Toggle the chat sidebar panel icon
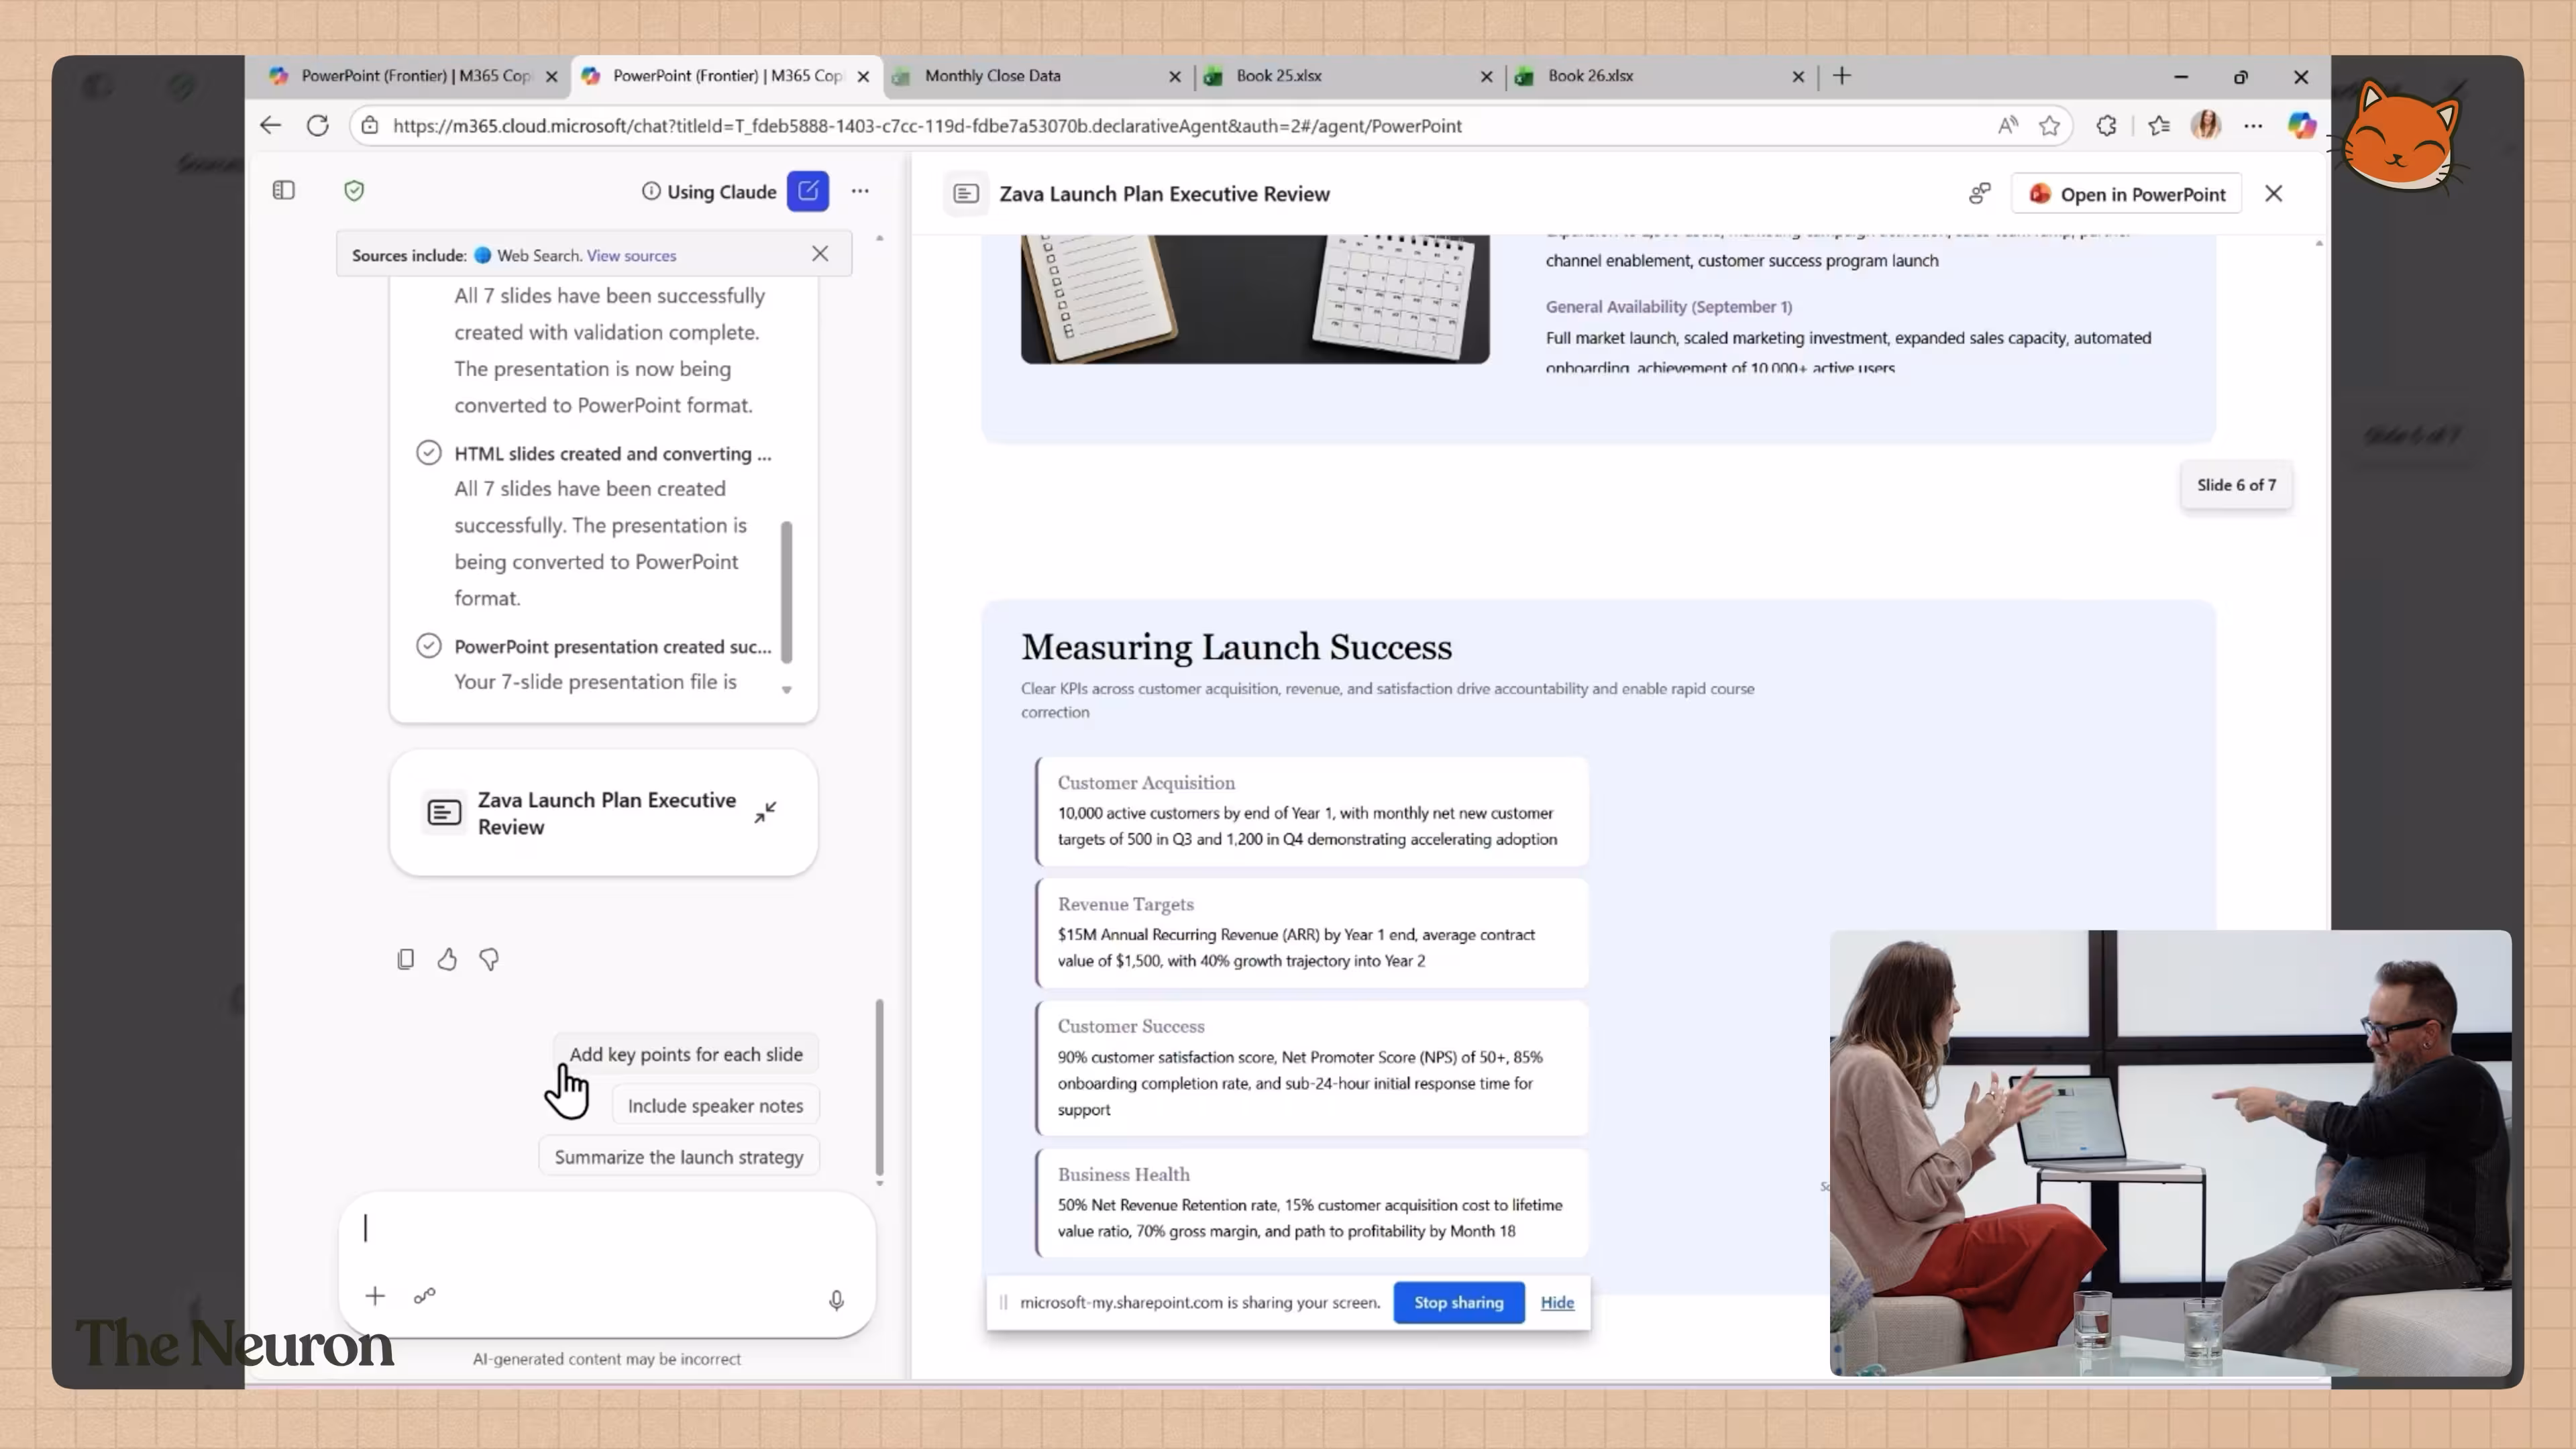The width and height of the screenshot is (2576, 1449). [x=284, y=190]
